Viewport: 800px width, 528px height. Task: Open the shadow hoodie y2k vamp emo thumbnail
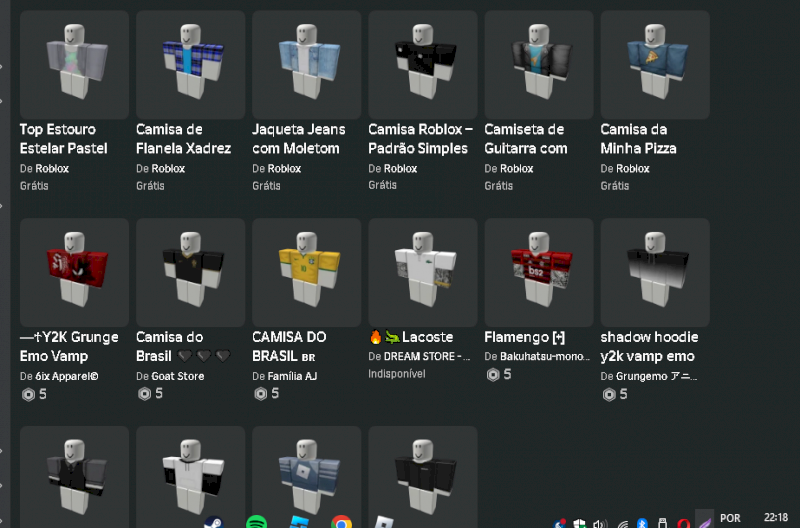click(x=655, y=272)
